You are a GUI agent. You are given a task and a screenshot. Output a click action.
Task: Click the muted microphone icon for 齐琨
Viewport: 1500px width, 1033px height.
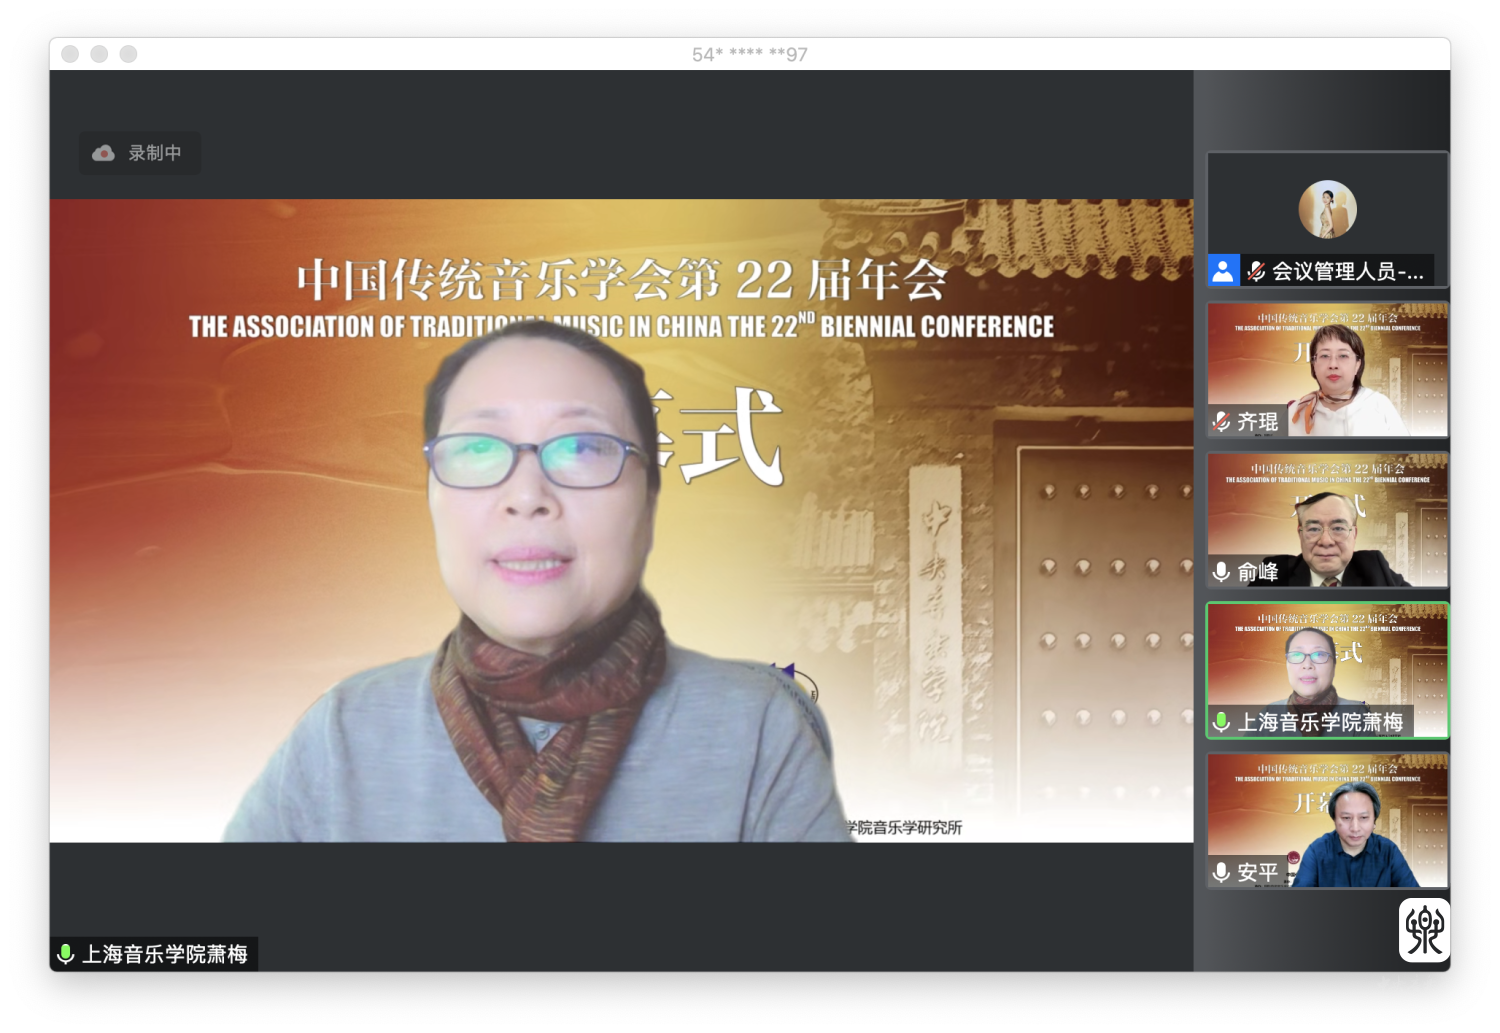click(x=1221, y=422)
